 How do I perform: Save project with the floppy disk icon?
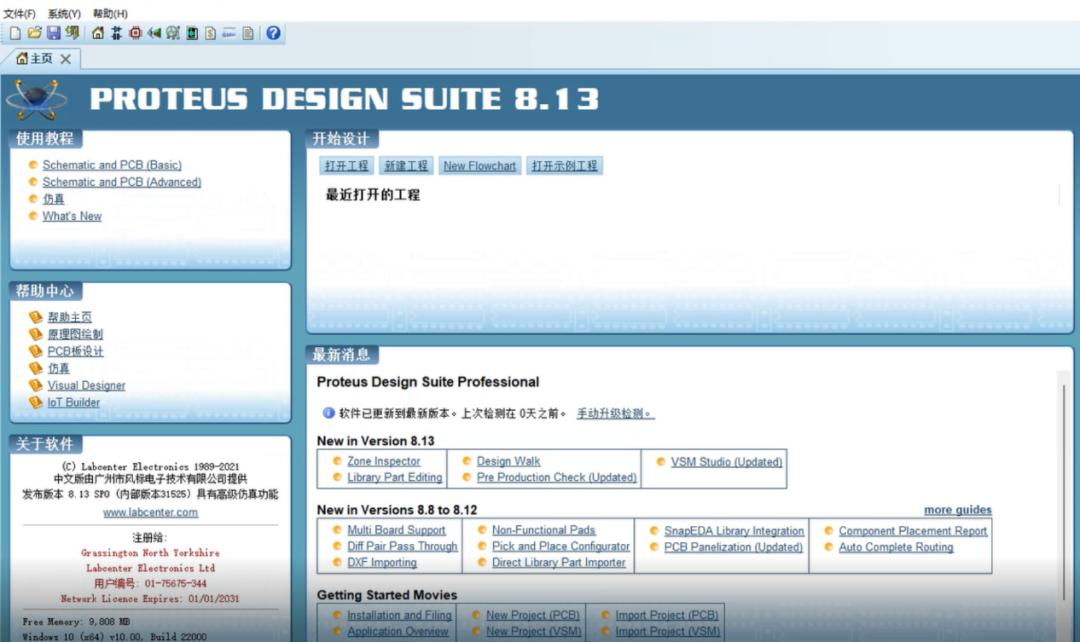(x=53, y=33)
